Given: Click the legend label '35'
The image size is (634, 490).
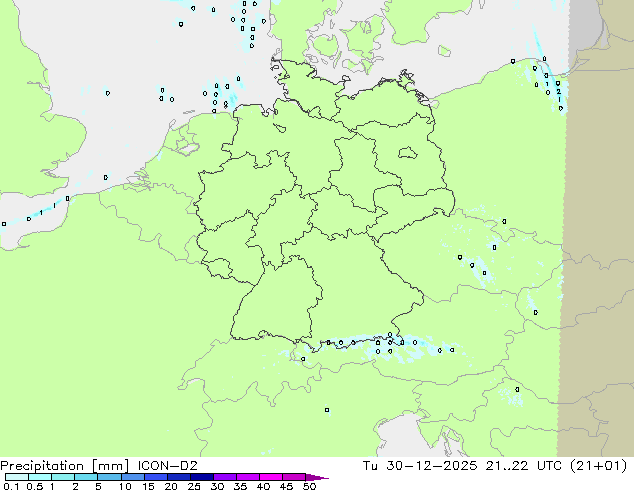Looking at the screenshot, I should 240,486.
